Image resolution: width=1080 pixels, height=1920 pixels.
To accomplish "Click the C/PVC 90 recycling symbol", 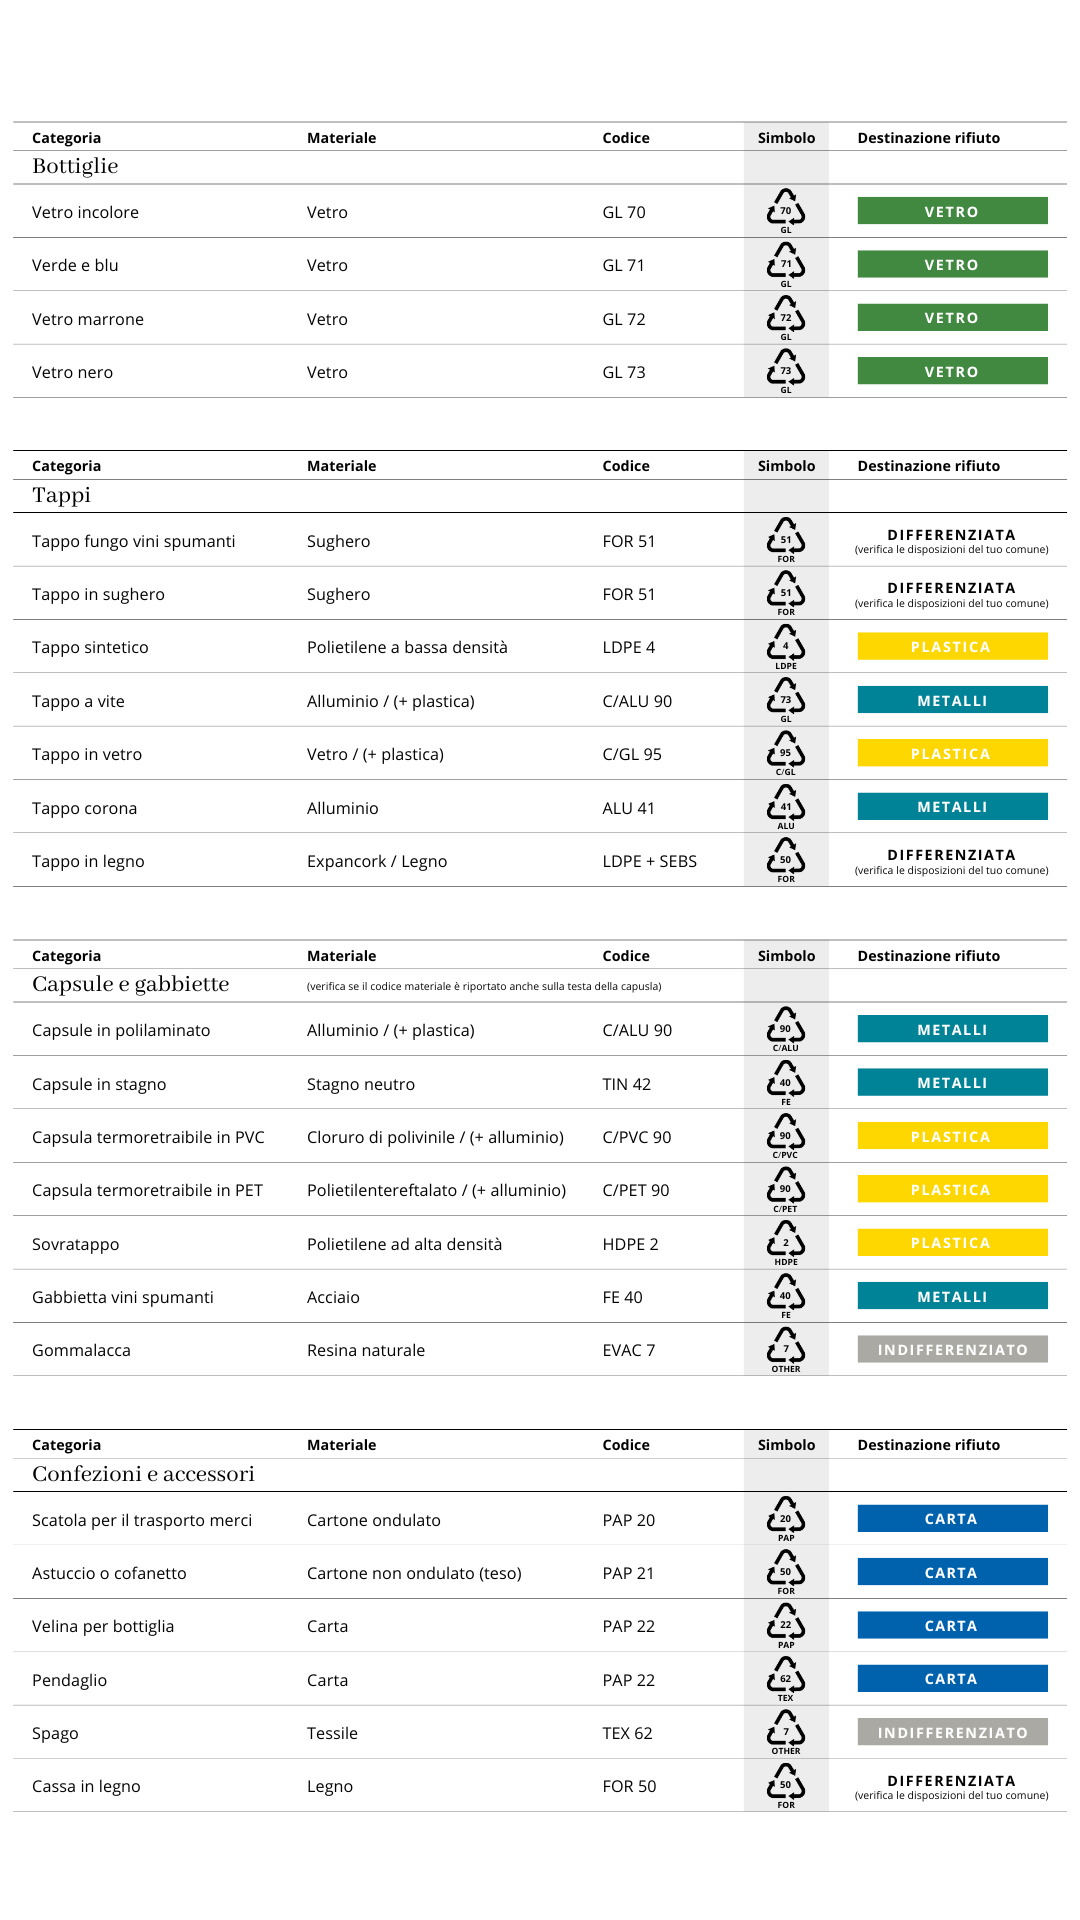I will [786, 1135].
